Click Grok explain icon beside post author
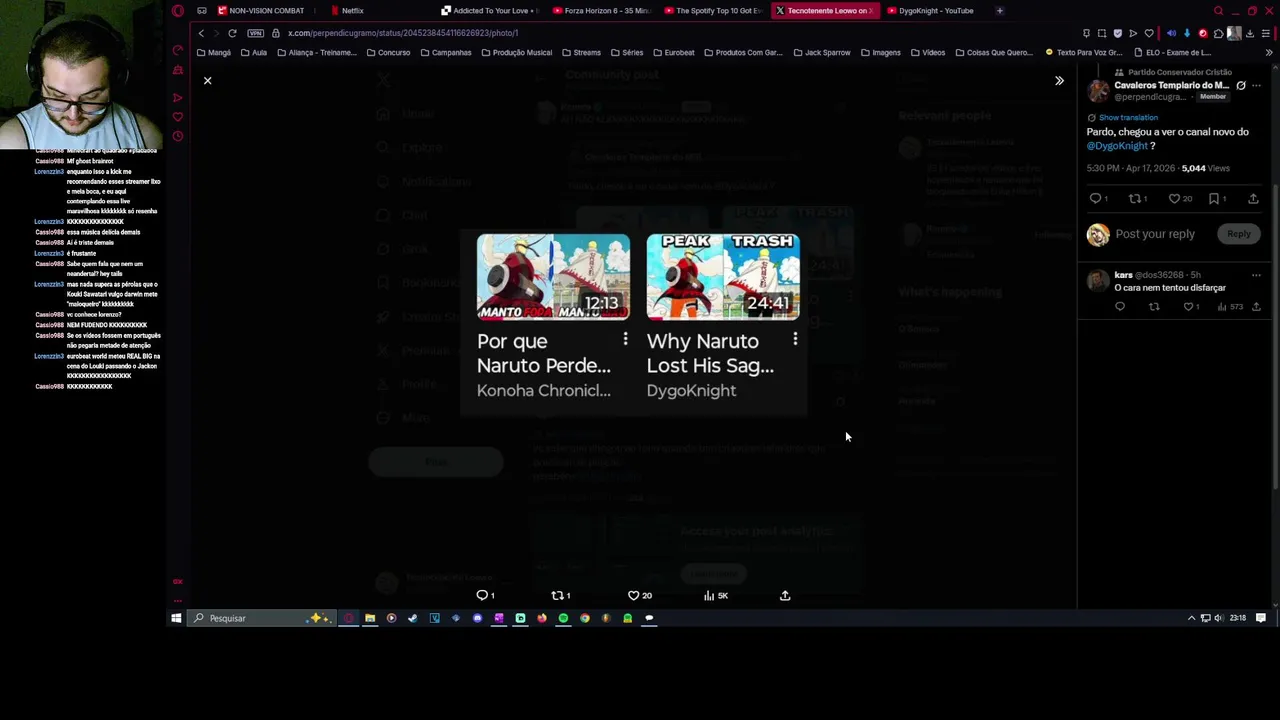 point(1241,85)
